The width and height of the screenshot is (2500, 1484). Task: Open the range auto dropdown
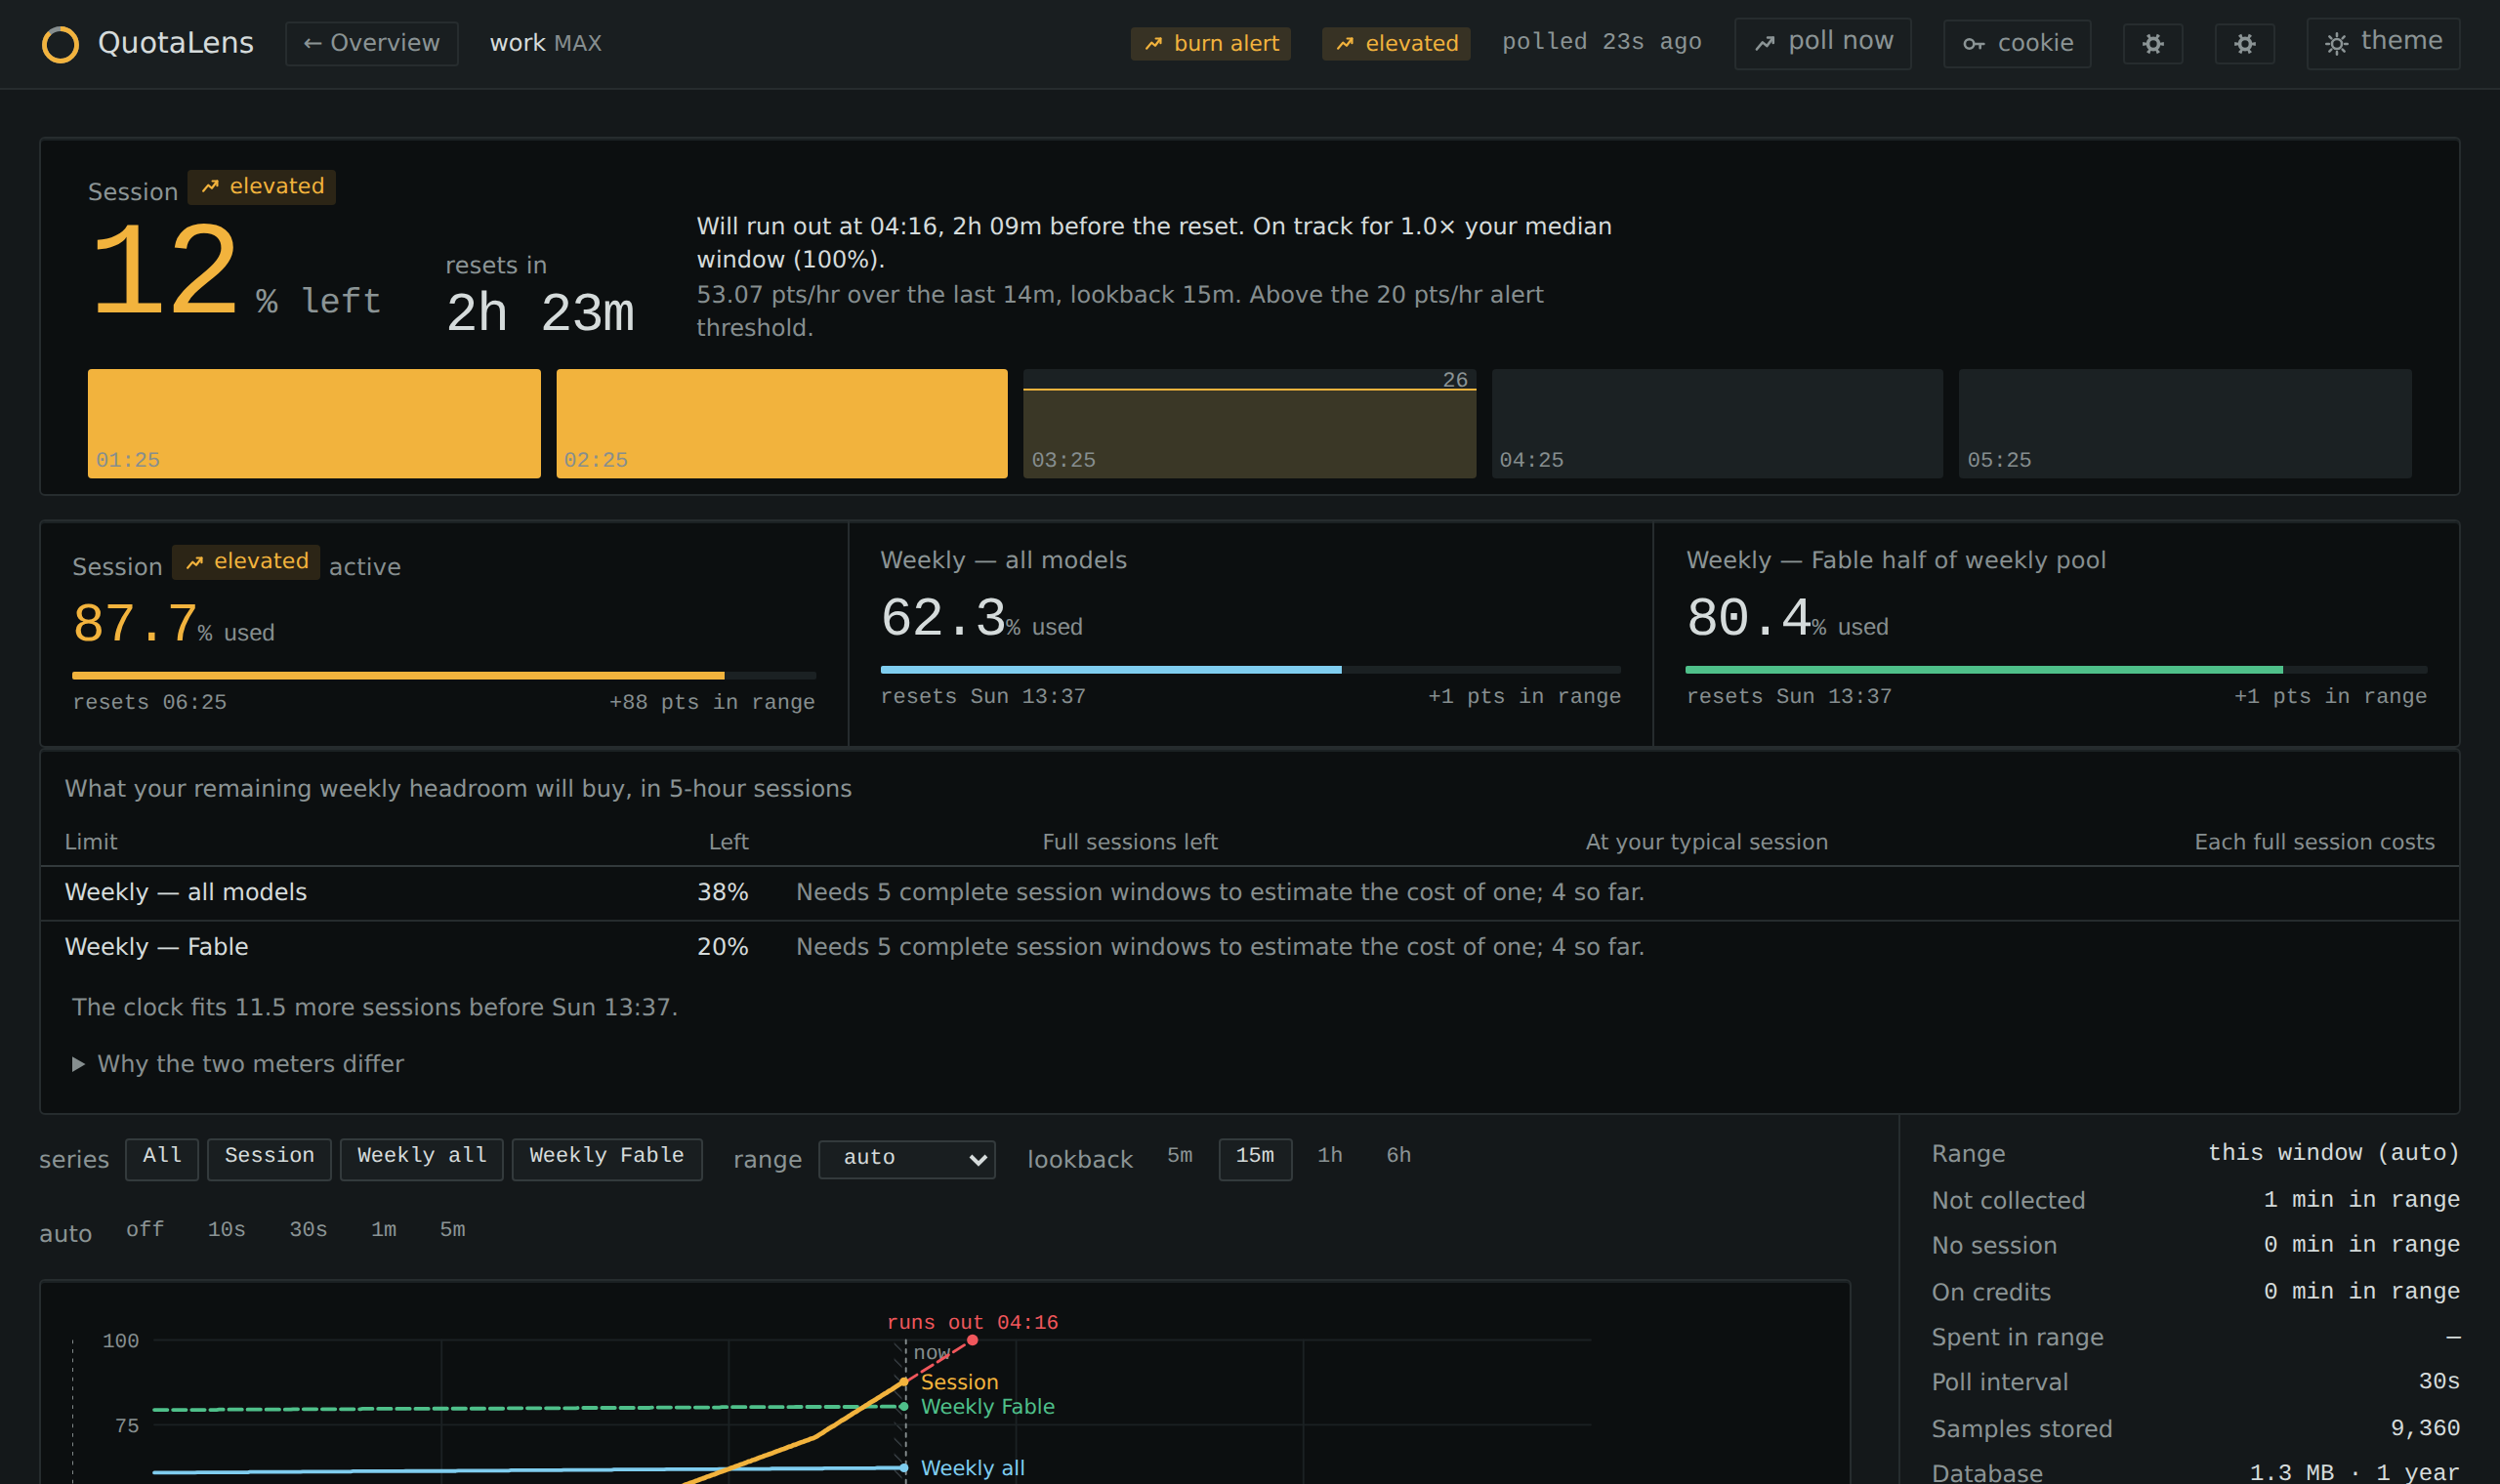tap(907, 1159)
